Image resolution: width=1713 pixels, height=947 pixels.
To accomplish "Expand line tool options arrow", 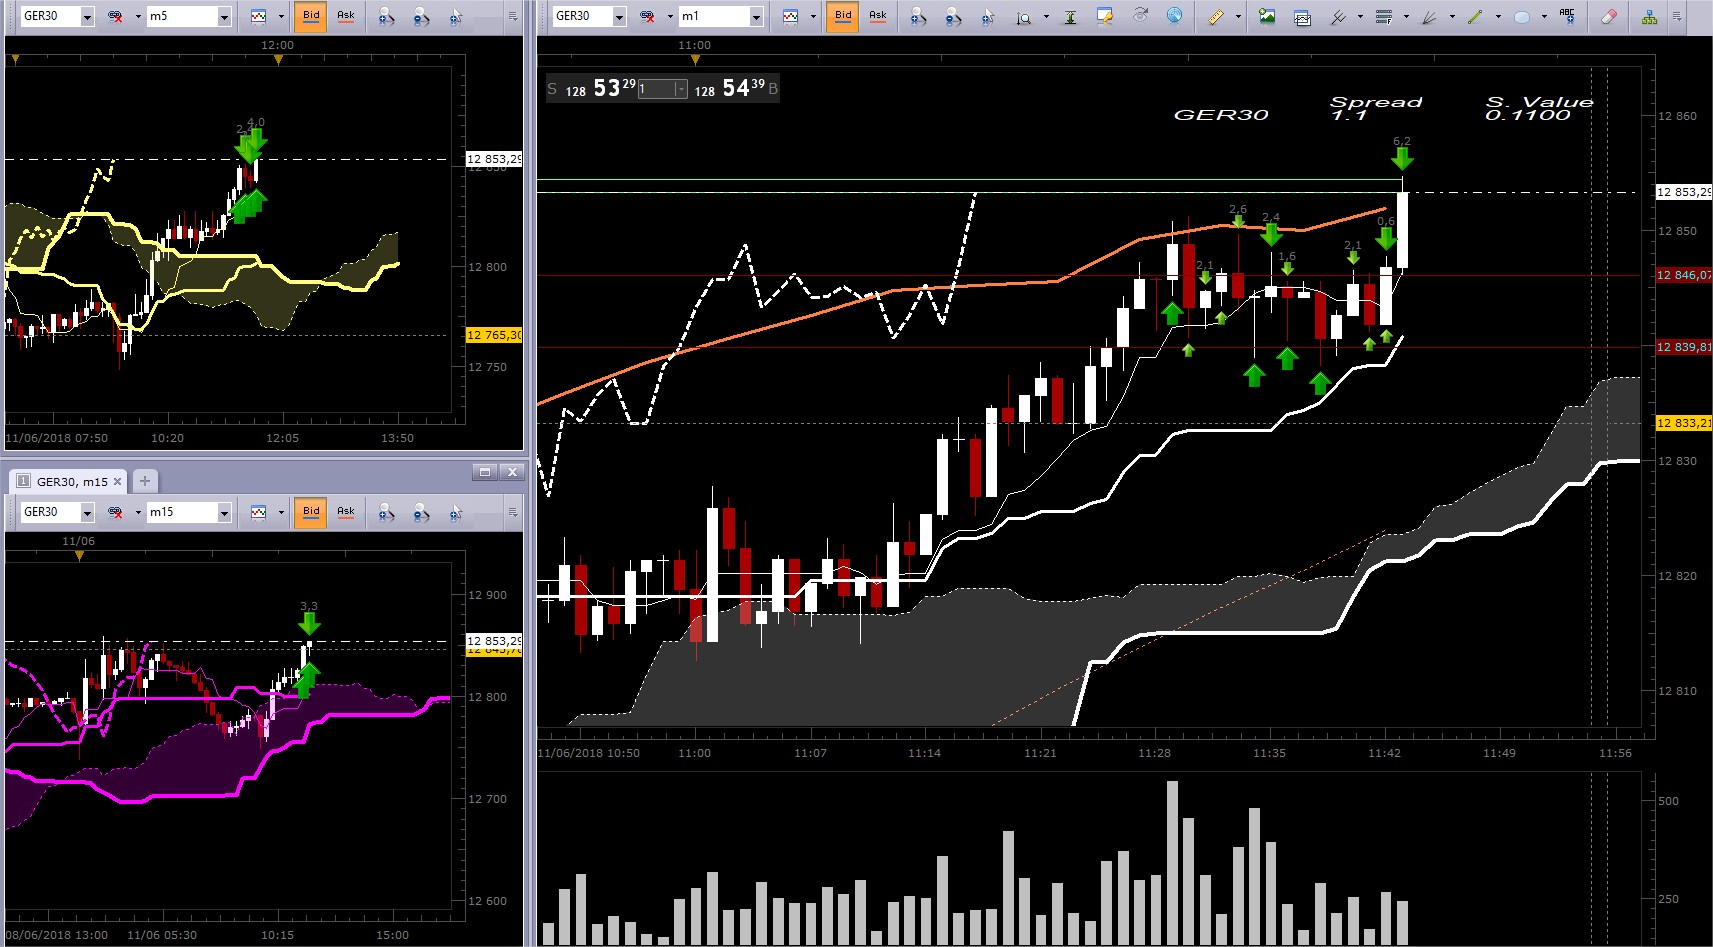I will [1498, 16].
